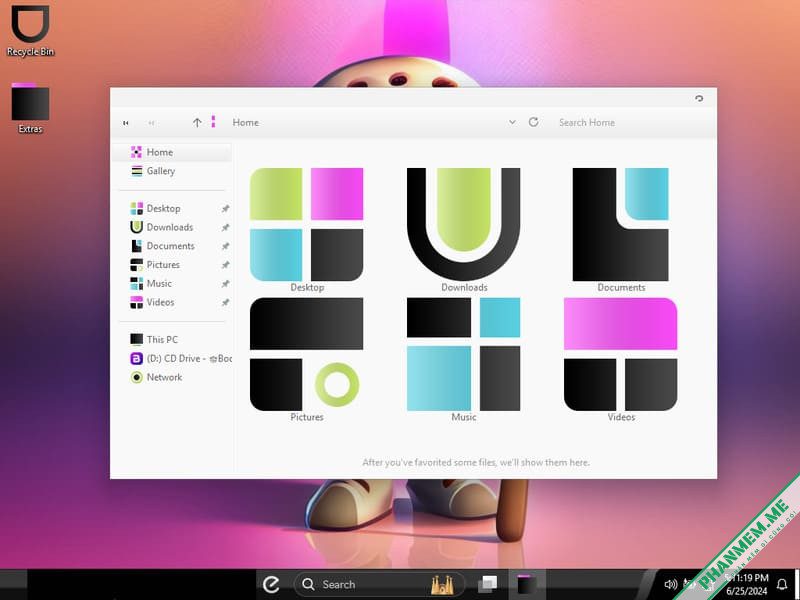Unpin Documents using its pin icon
This screenshot has height=600, width=800.
tap(225, 246)
